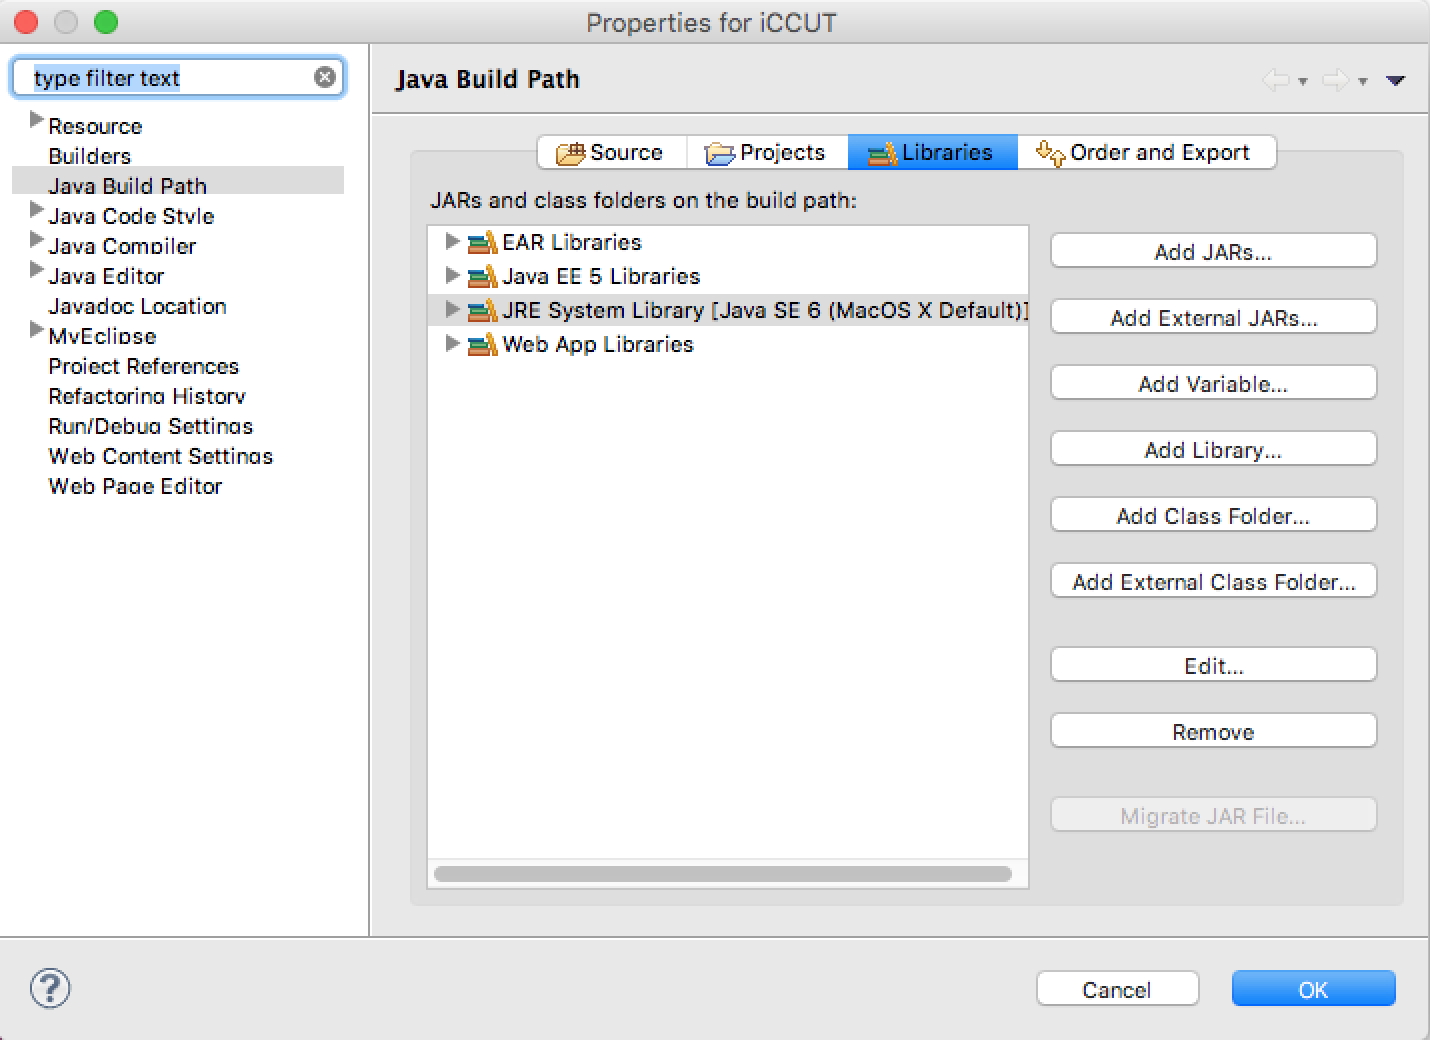Click Add External JARs button
The height and width of the screenshot is (1040, 1430).
[x=1213, y=318]
